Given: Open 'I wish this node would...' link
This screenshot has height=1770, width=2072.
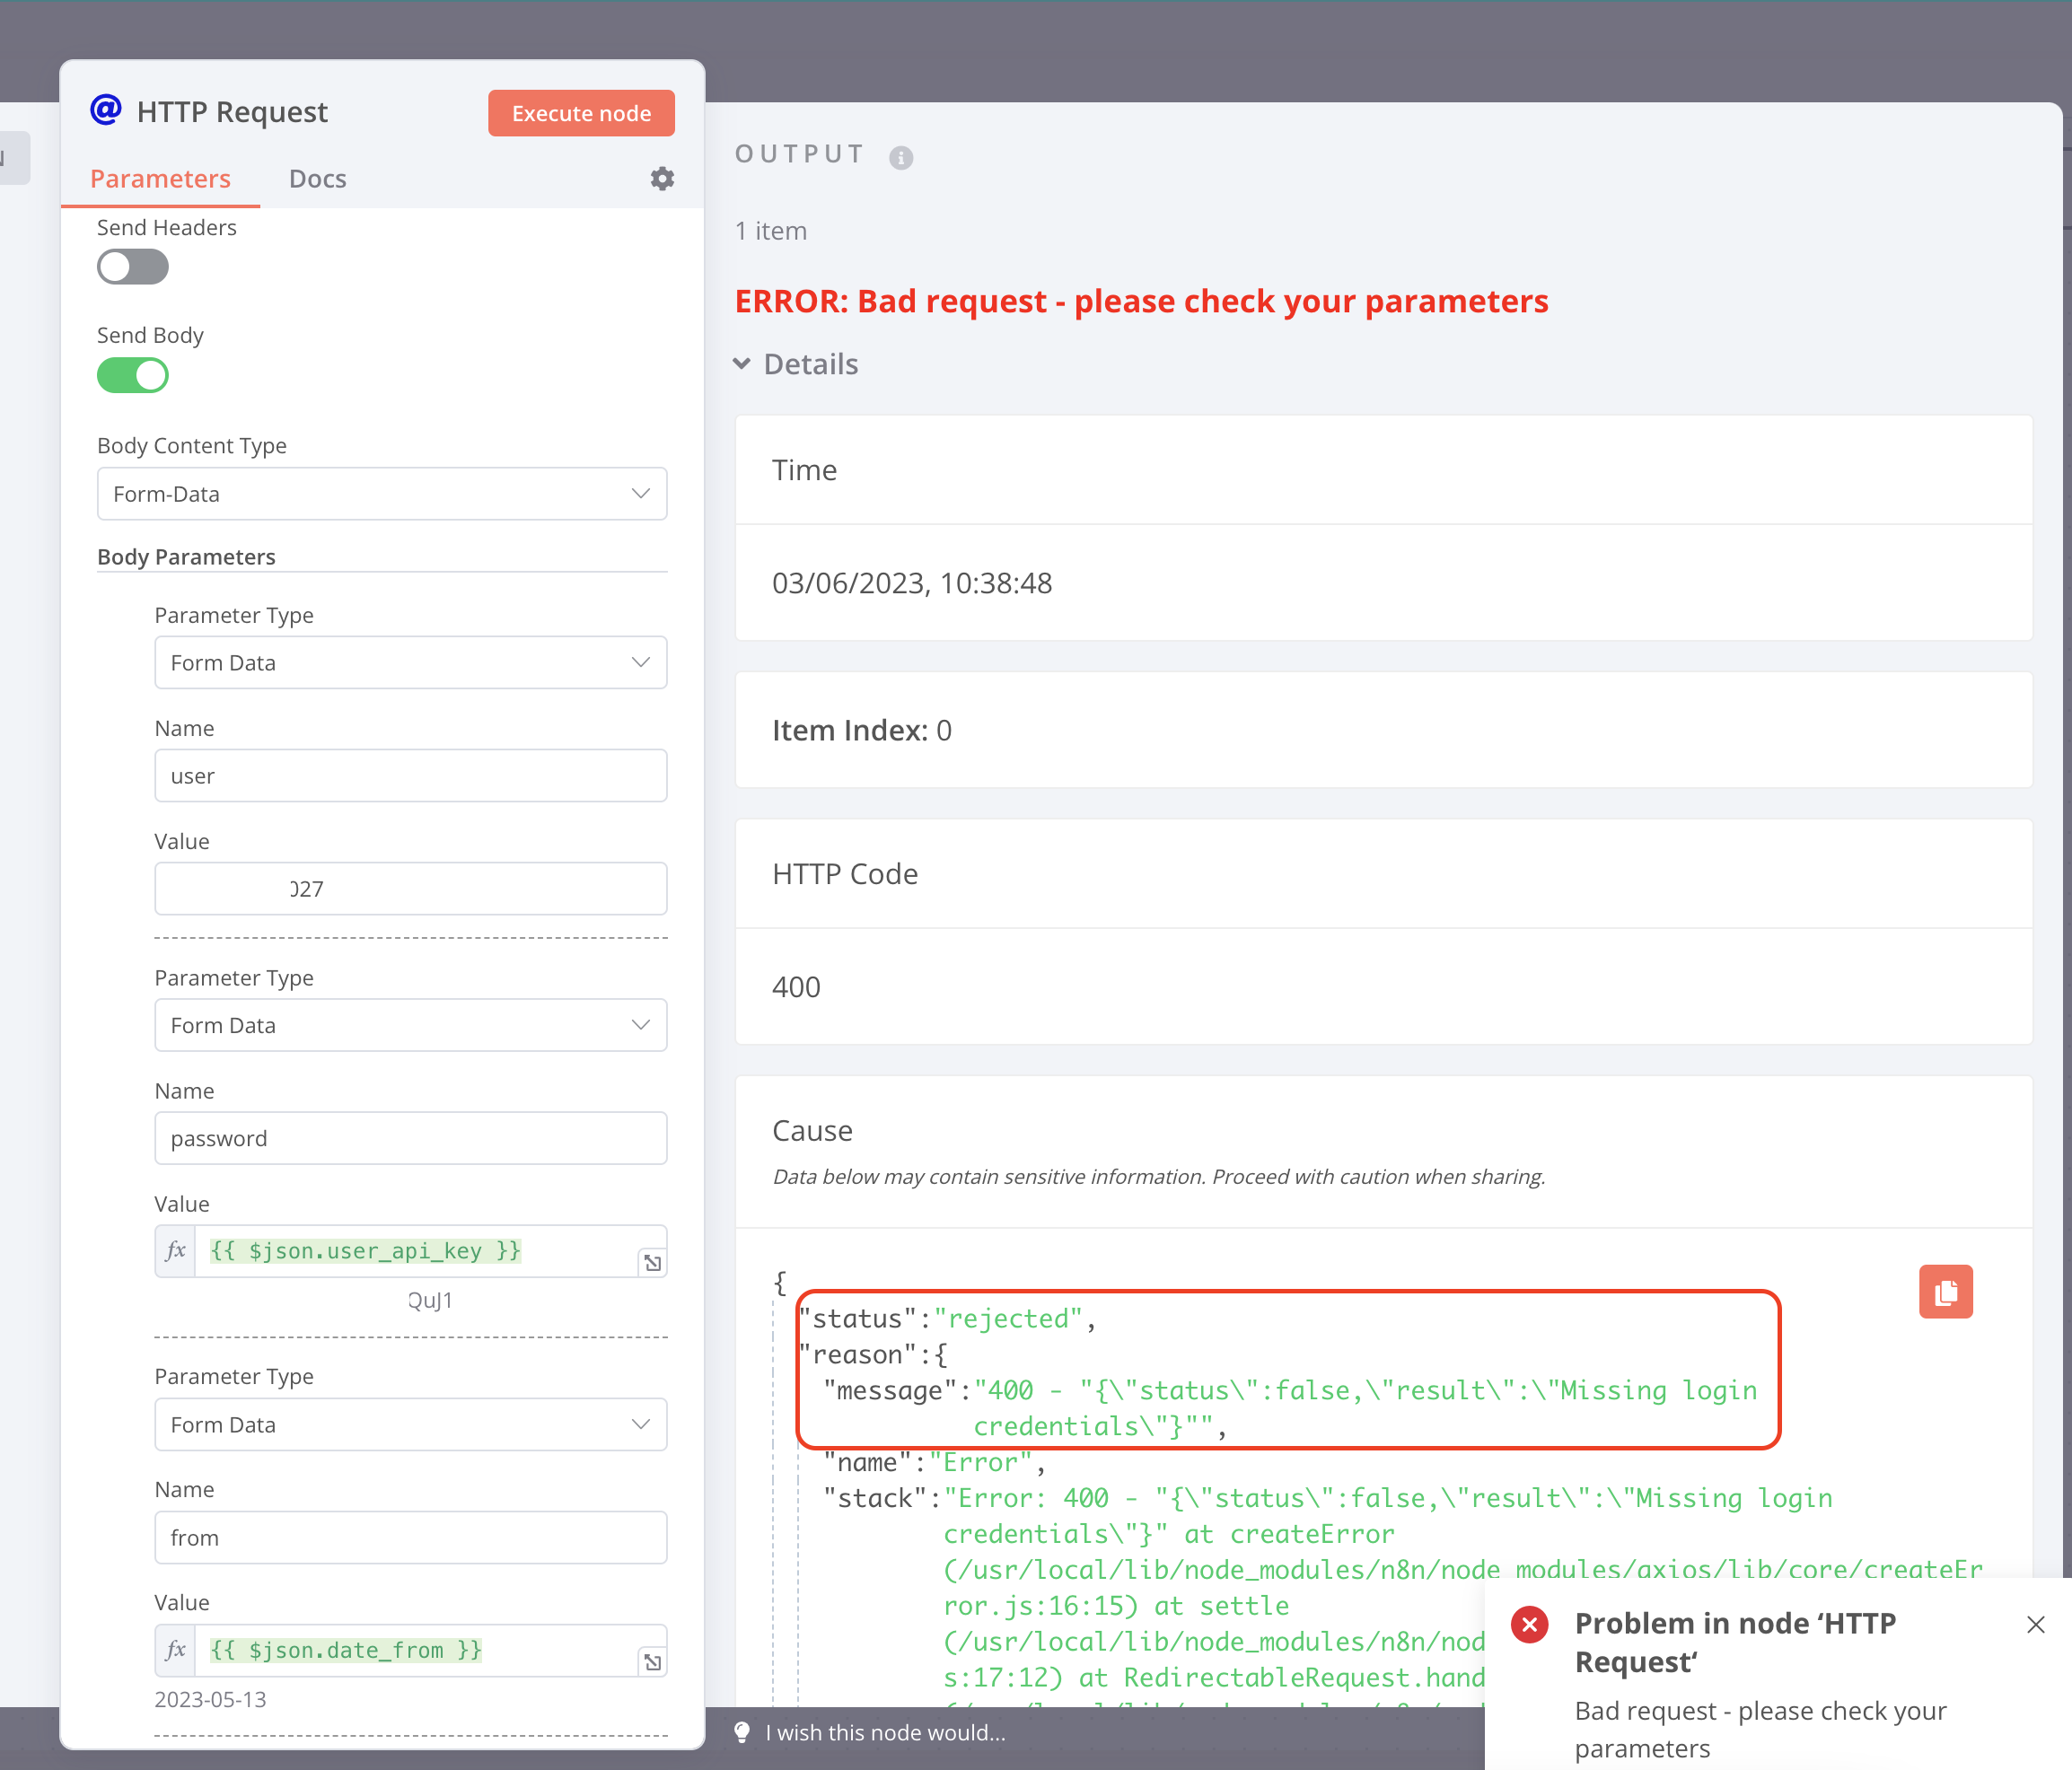Looking at the screenshot, I should coord(885,1732).
